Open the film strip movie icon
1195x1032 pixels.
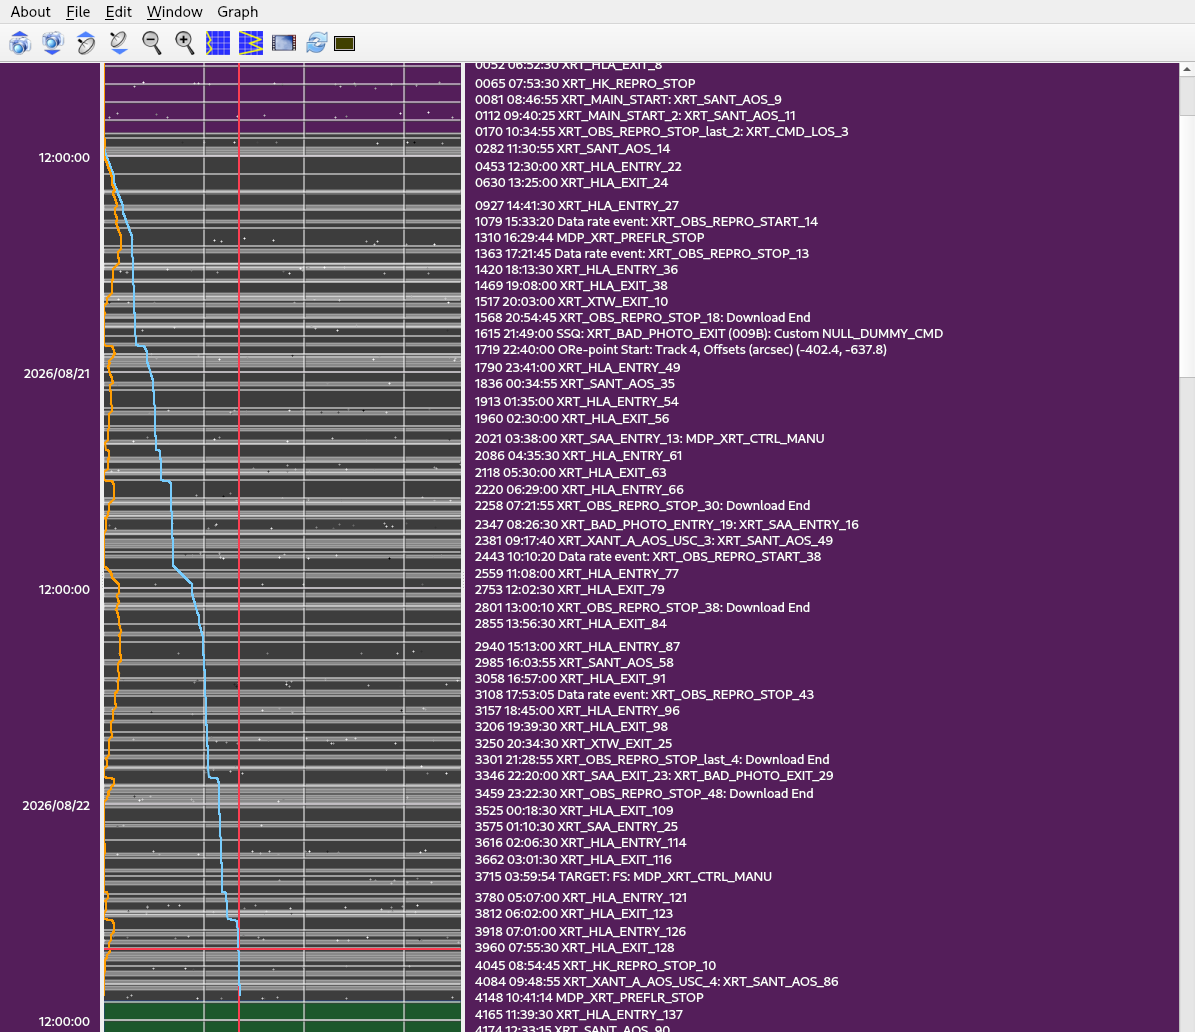click(284, 43)
